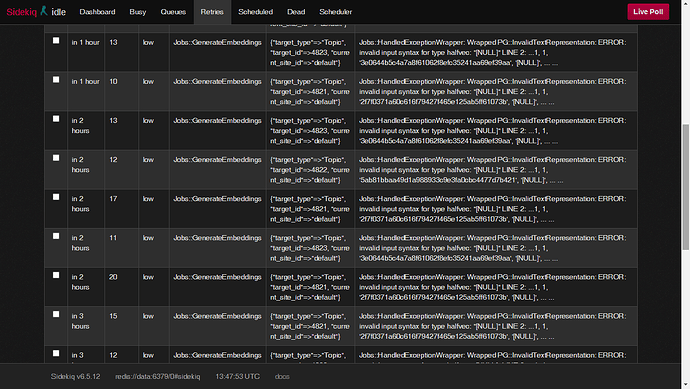Select checkbox for the job with 17 retries
The image size is (690, 389).
point(56,197)
